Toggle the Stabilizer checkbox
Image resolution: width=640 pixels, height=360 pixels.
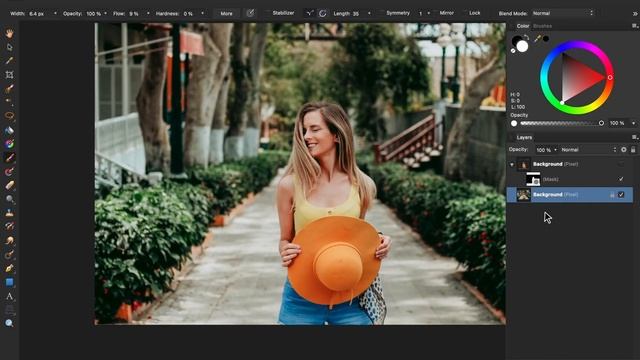267,13
